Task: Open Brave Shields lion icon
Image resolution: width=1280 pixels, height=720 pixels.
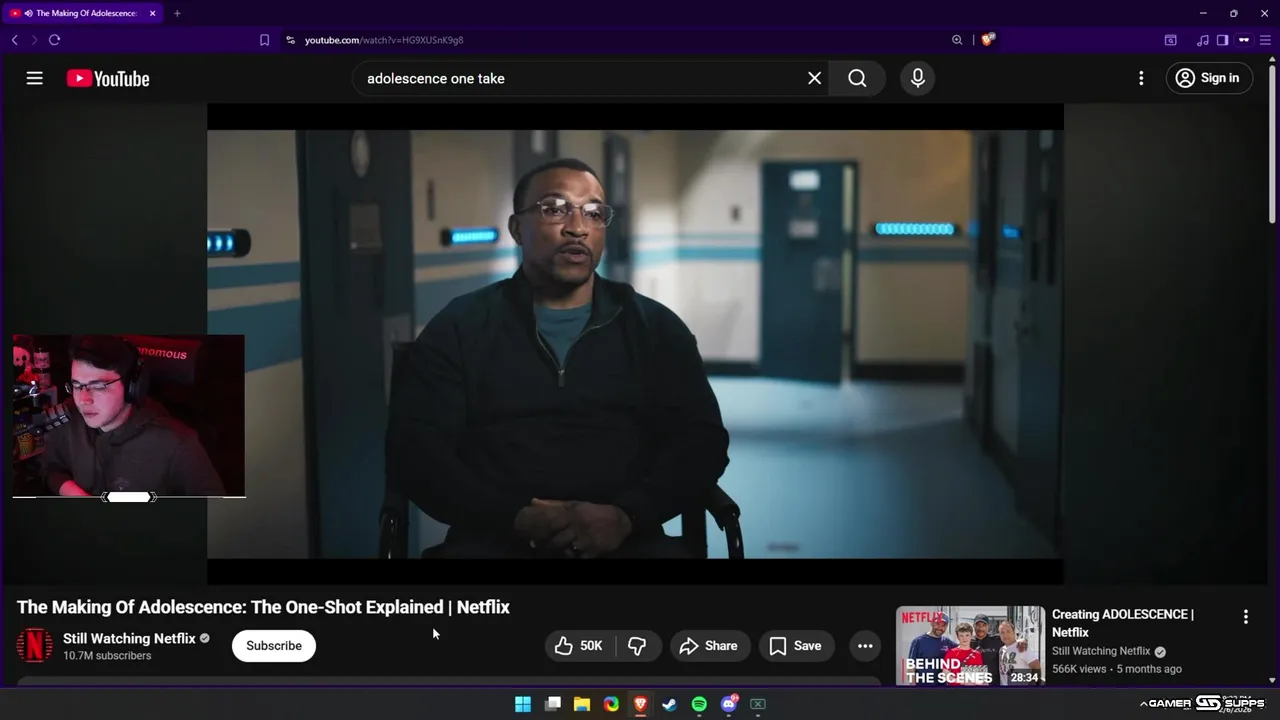Action: pos(988,40)
